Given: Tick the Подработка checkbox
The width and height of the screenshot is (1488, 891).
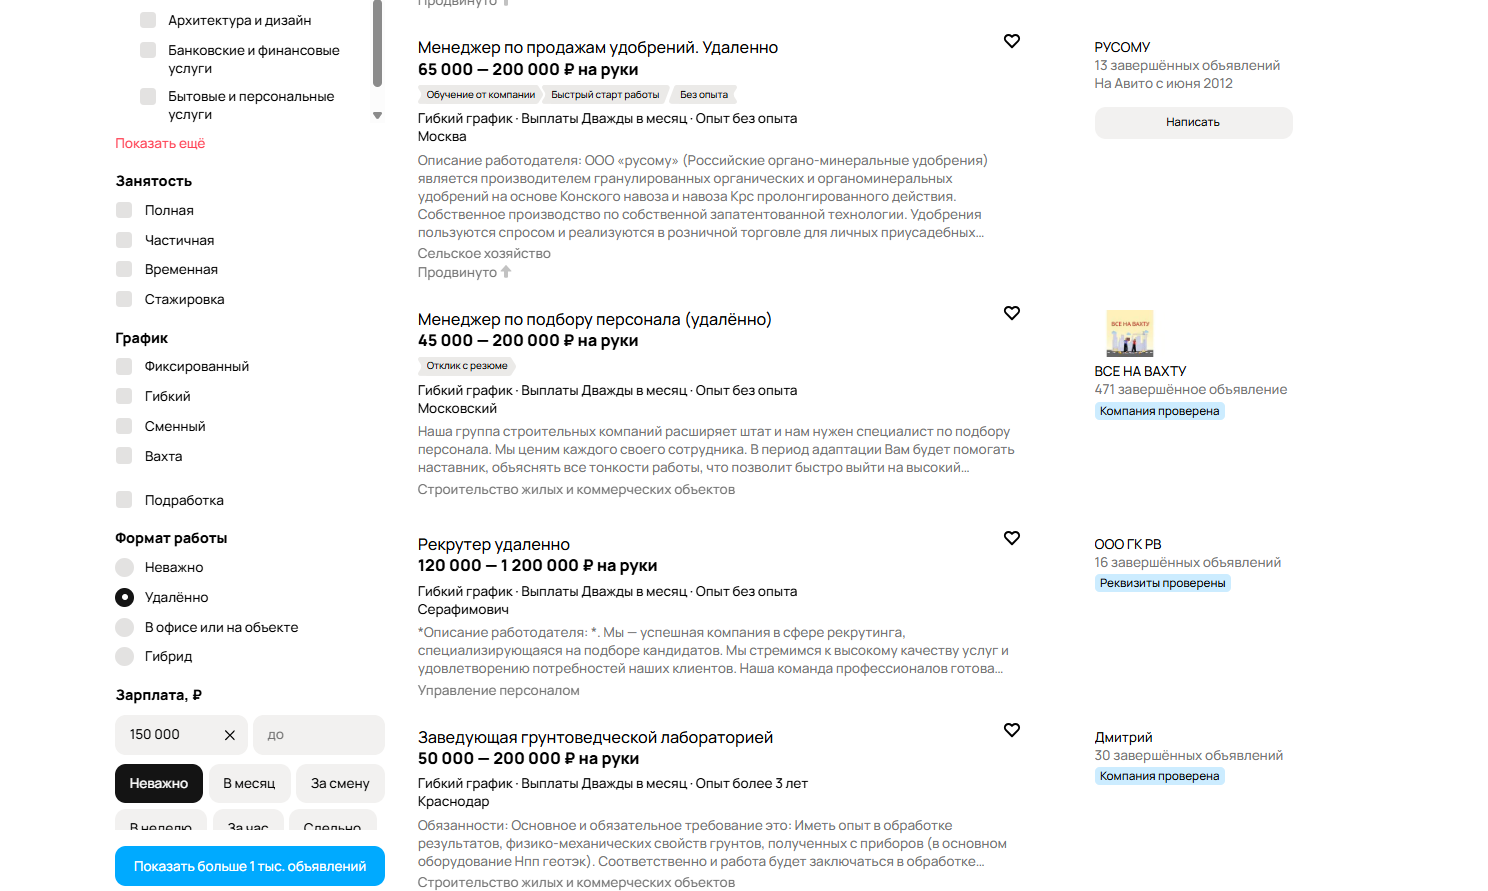Looking at the screenshot, I should click(124, 500).
